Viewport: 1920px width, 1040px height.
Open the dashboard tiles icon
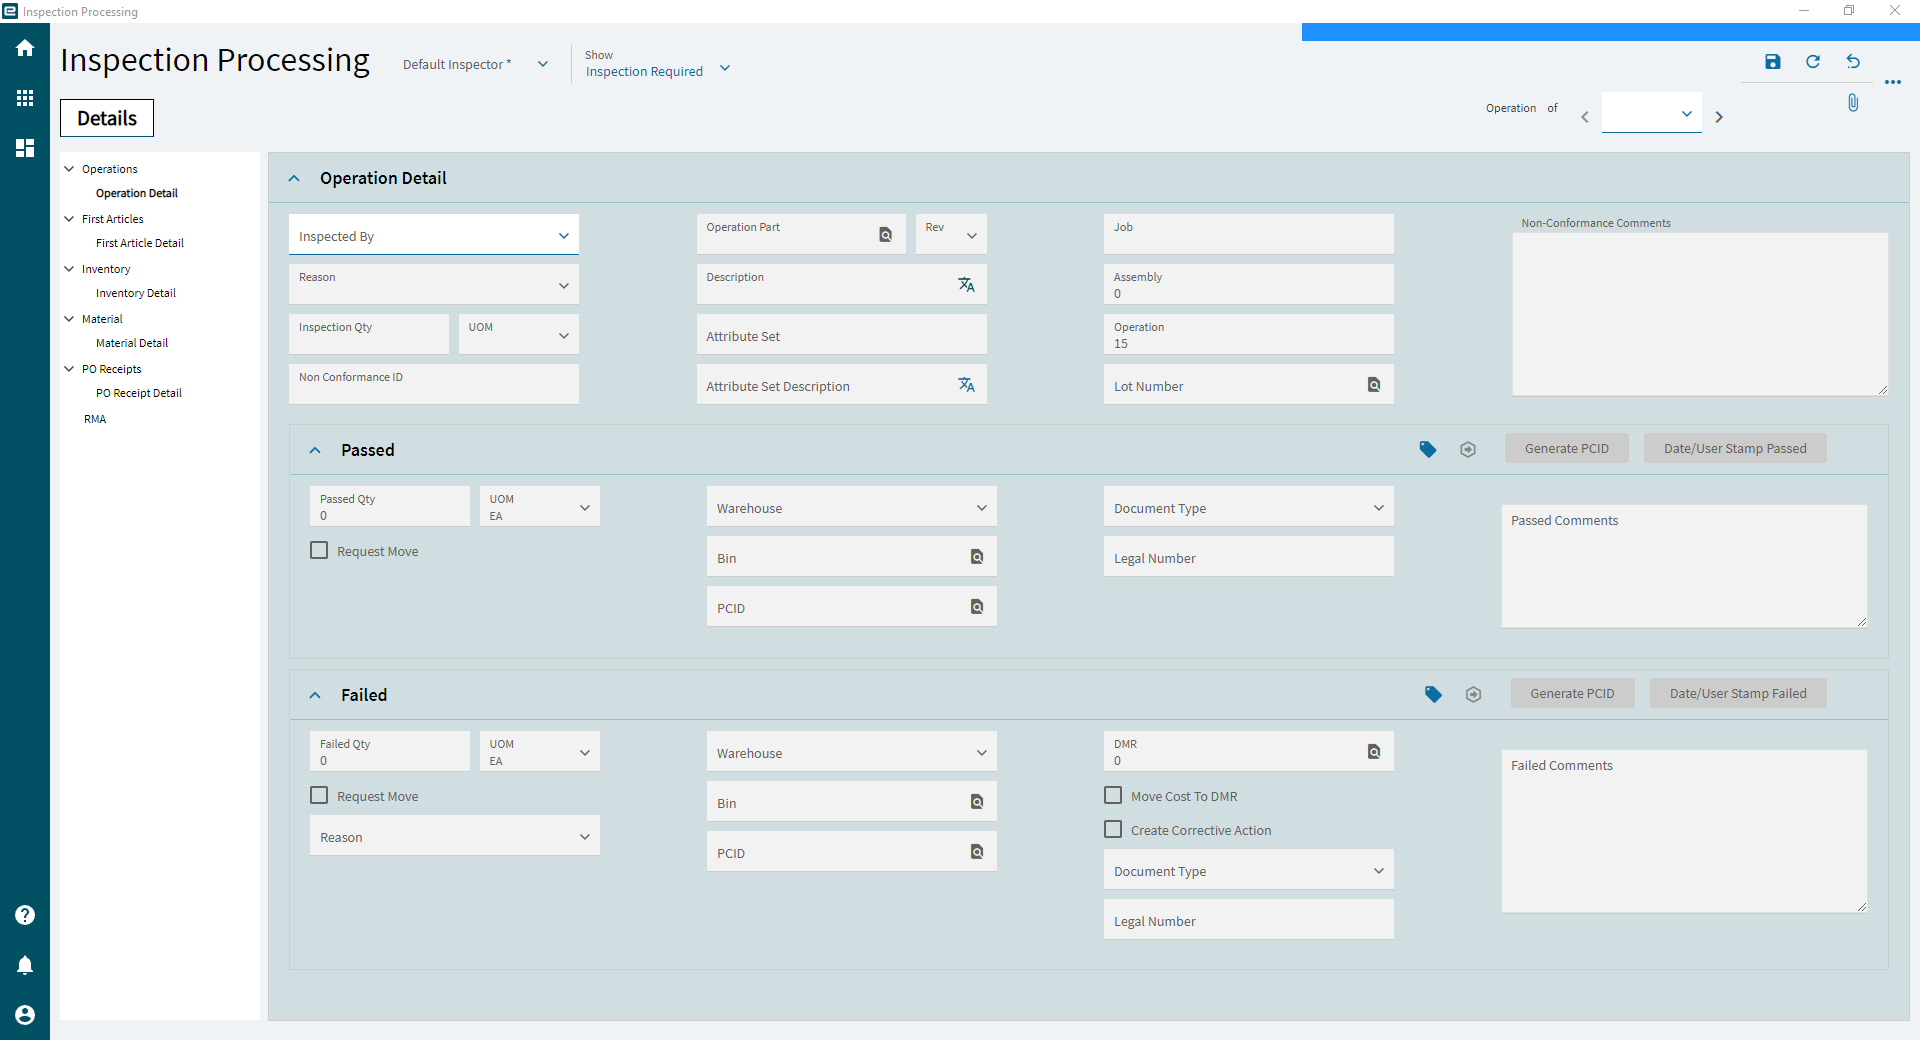point(25,148)
